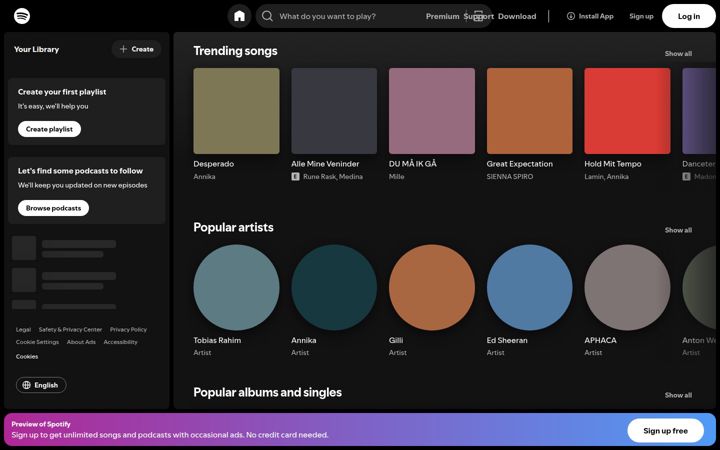Image resolution: width=720 pixels, height=450 pixels.
Task: Click the explicit badge on Alle Mine Veninder
Action: [295, 176]
